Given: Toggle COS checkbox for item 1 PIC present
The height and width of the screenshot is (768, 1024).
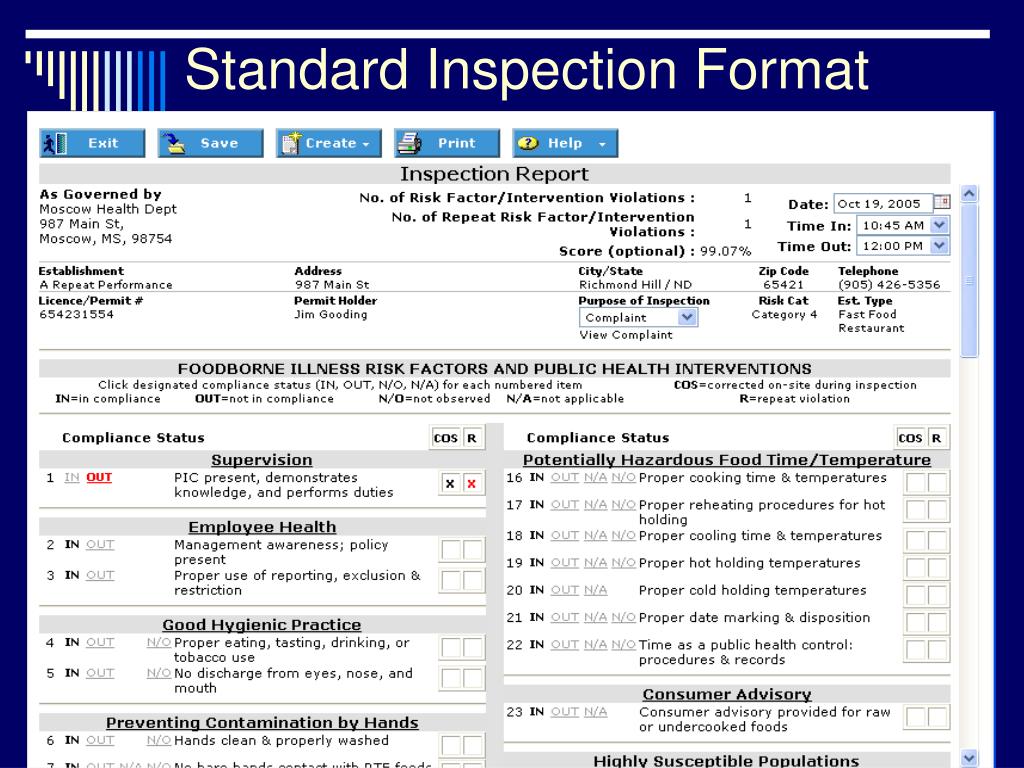Looking at the screenshot, I should click(450, 484).
